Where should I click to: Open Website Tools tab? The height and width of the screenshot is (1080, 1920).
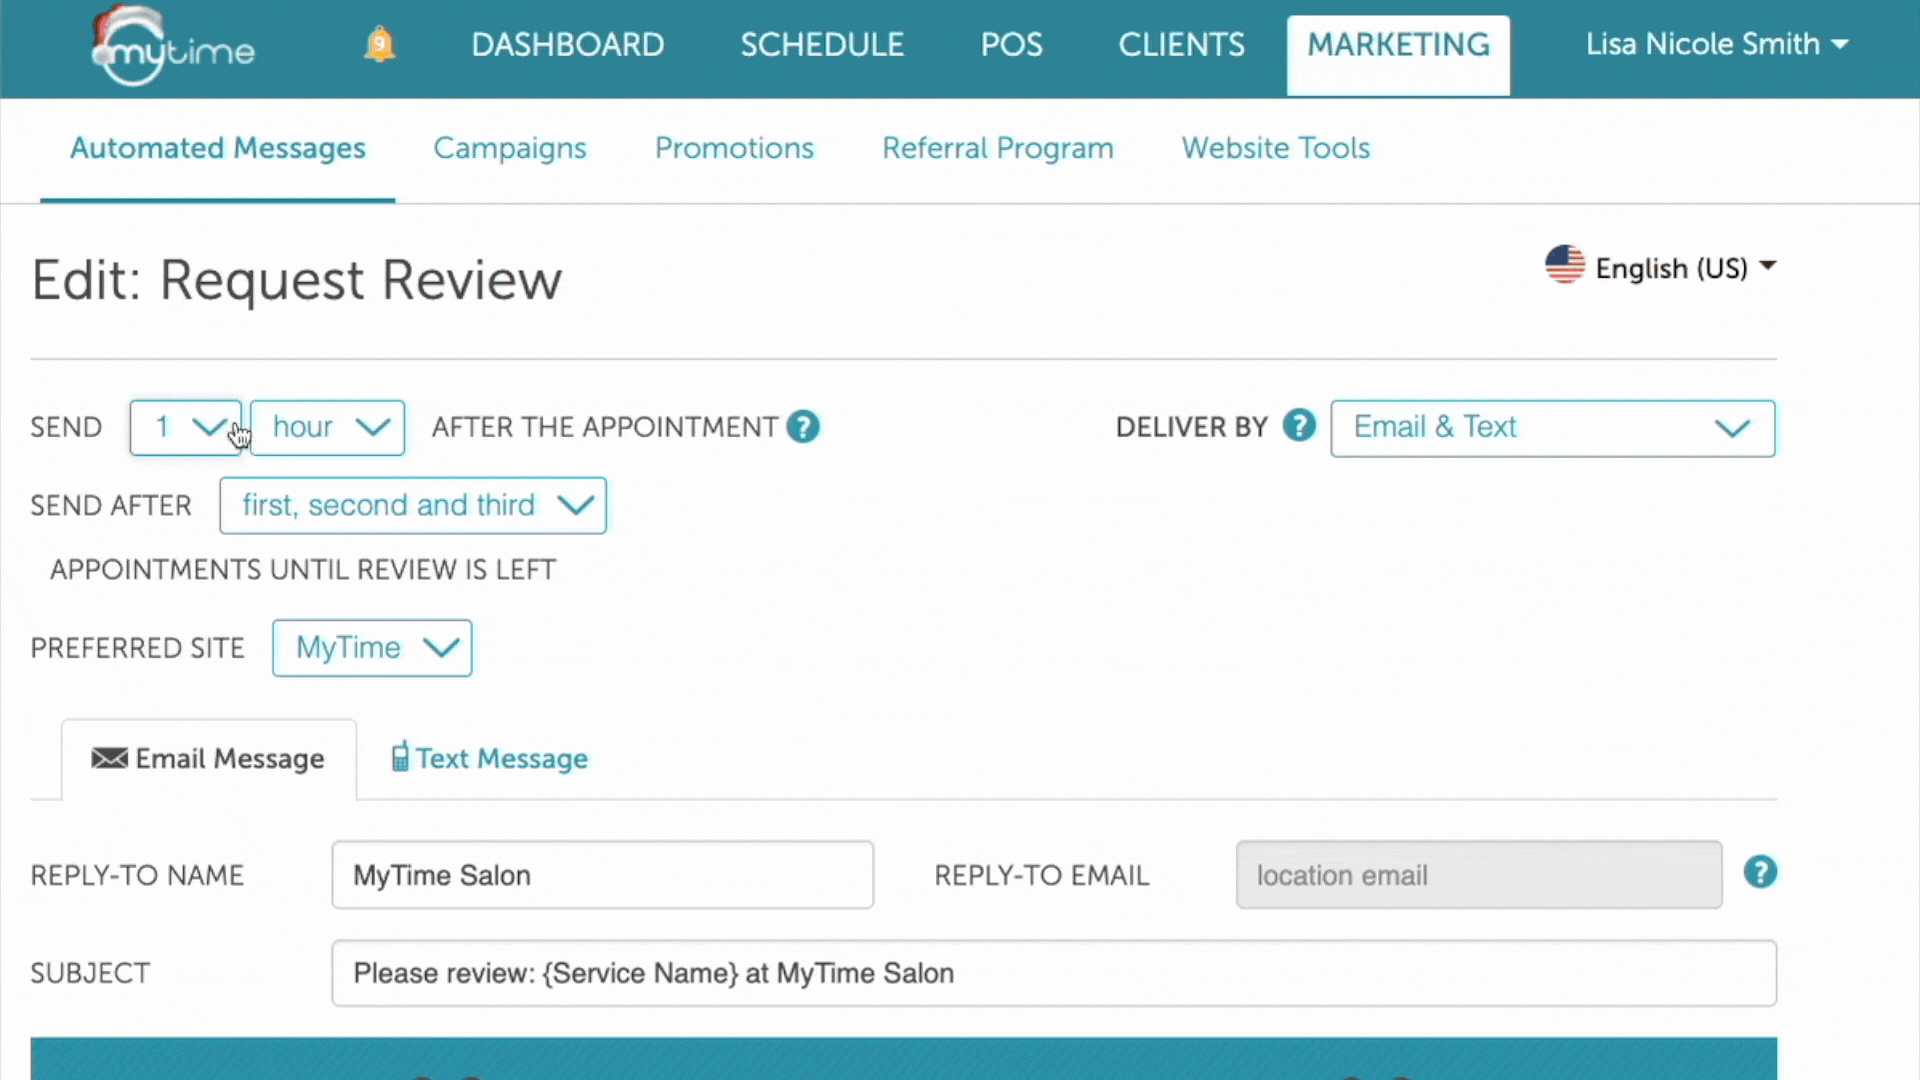(1275, 148)
